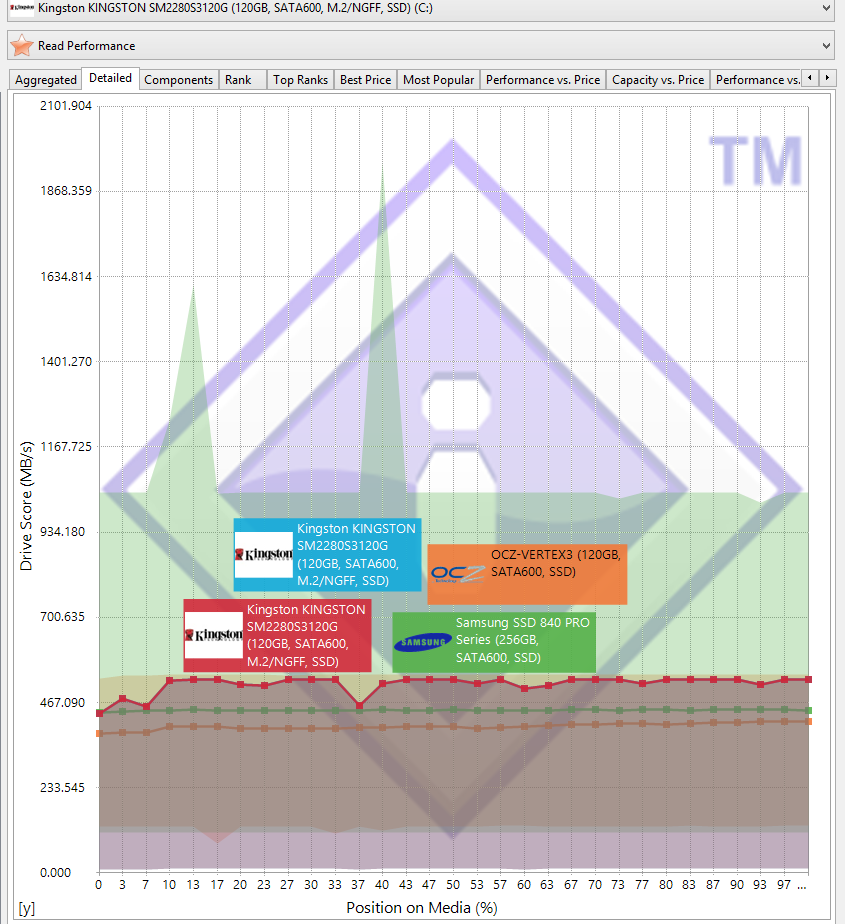Click the 233.545 y-axis value
Viewport: 845px width, 924px height.
62,787
